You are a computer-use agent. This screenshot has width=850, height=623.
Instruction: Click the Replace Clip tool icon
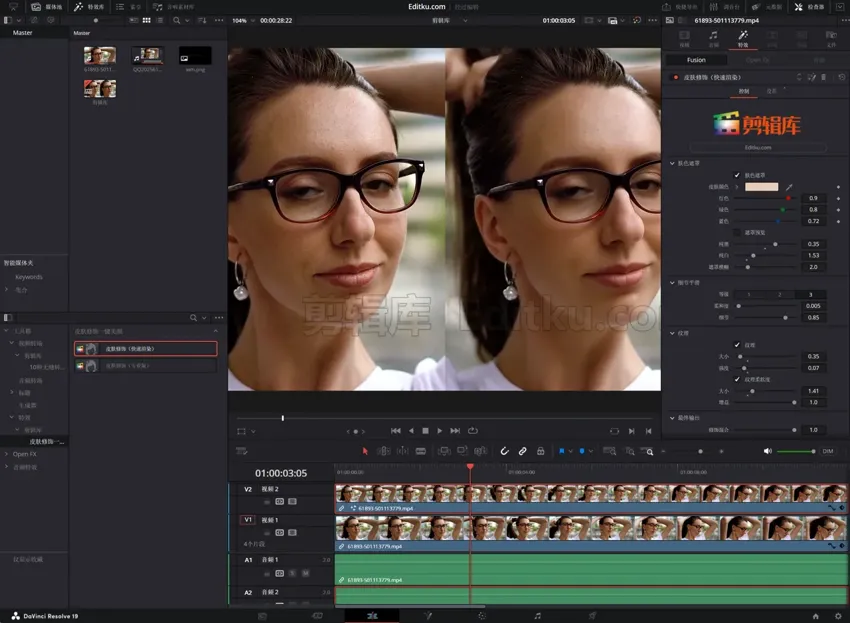tap(481, 451)
